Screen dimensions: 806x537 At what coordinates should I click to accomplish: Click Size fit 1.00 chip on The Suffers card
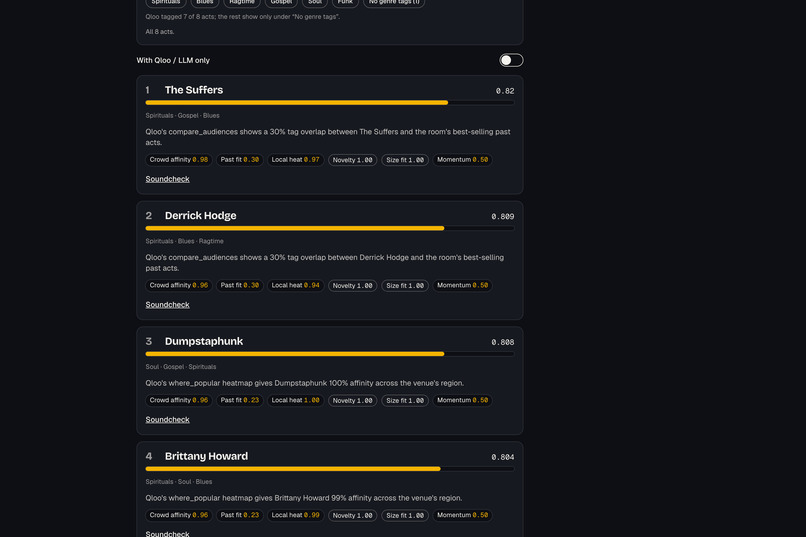pos(405,160)
